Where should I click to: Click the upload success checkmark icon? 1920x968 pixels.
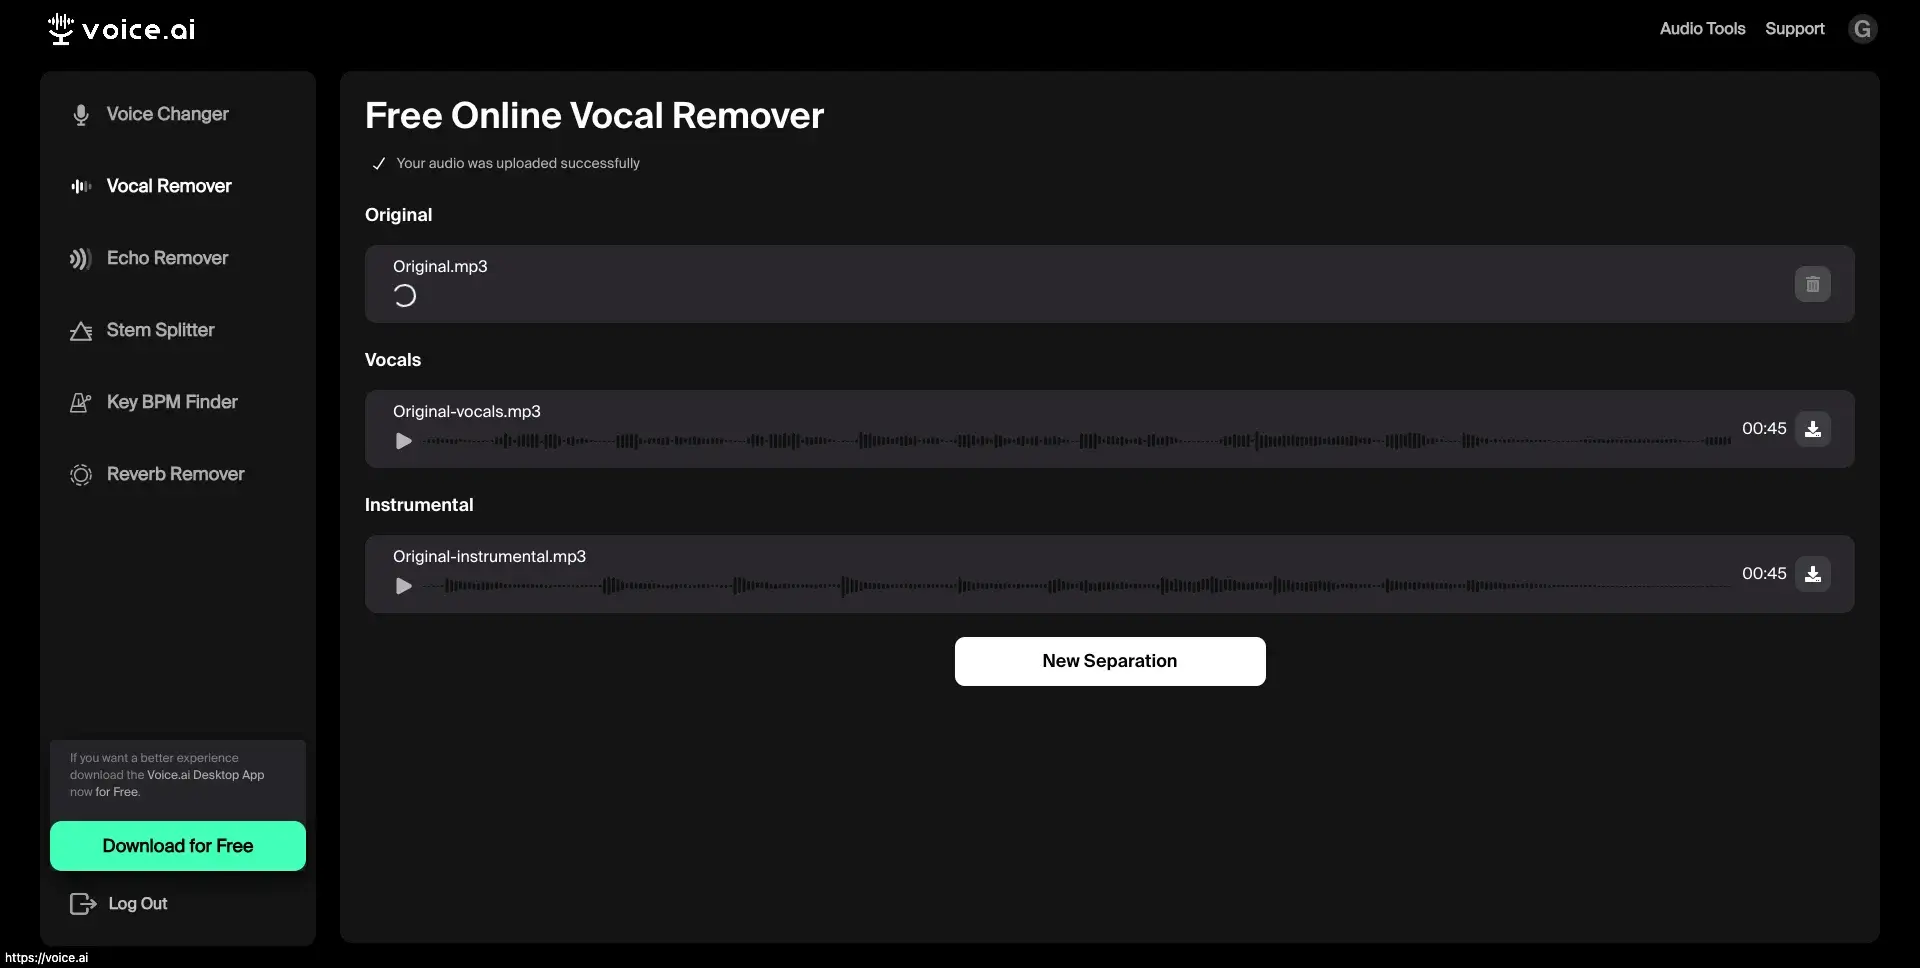(379, 164)
